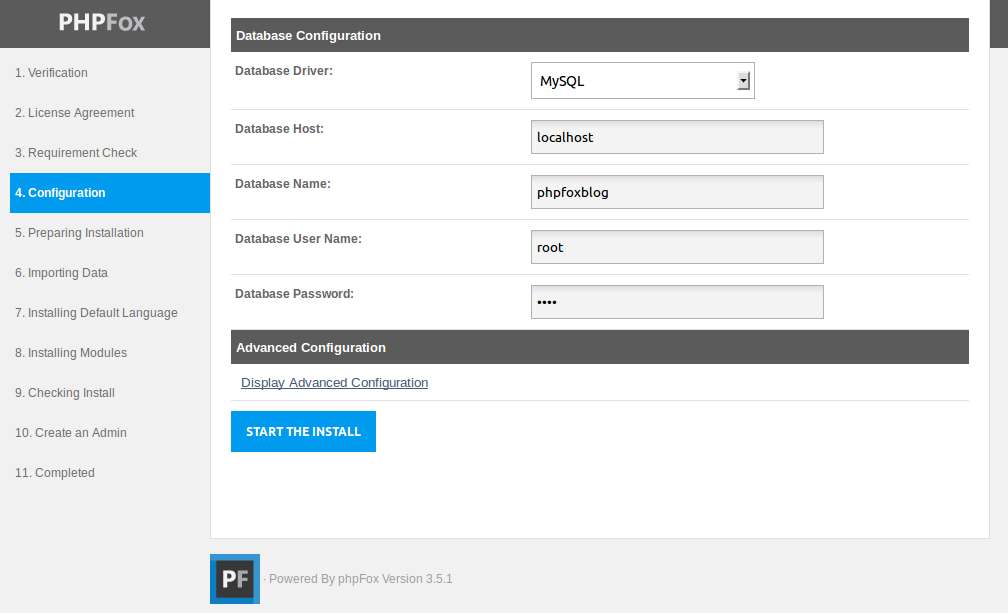Click the Start The Install button
This screenshot has height=613, width=1008.
(x=303, y=432)
